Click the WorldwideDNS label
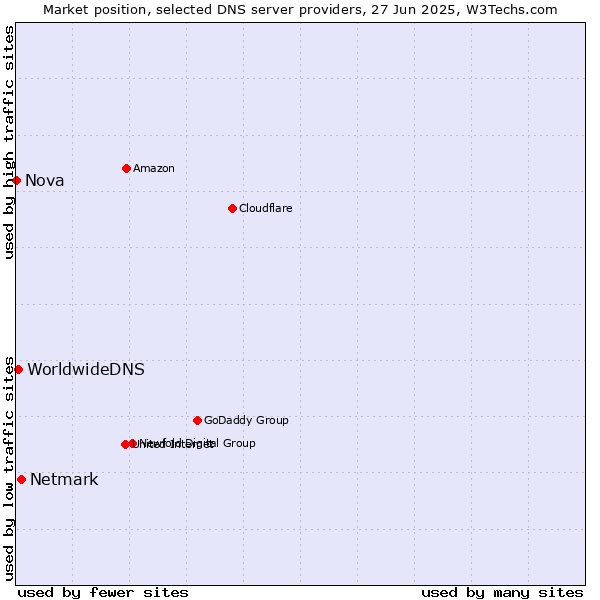 86,369
